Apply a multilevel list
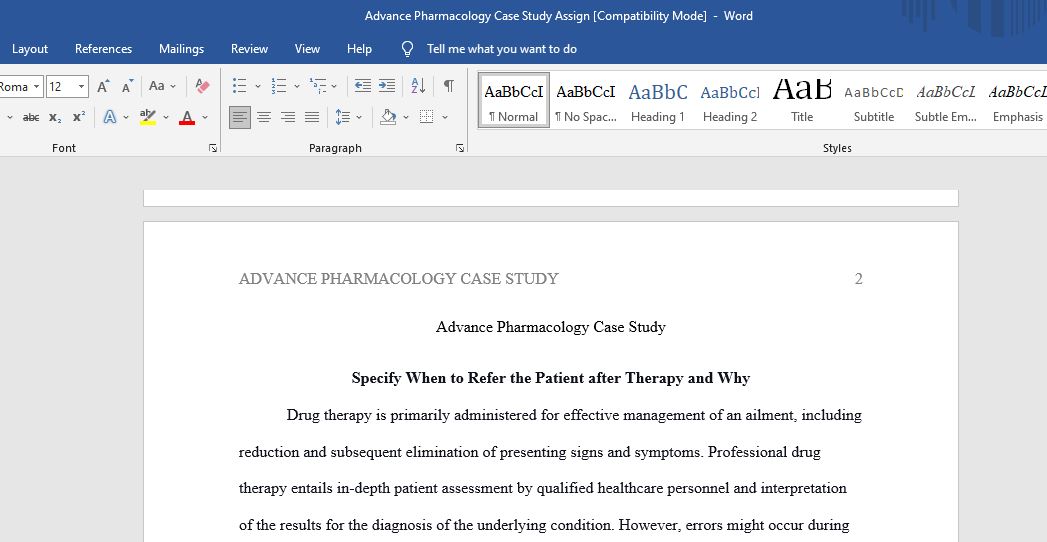 (318, 86)
